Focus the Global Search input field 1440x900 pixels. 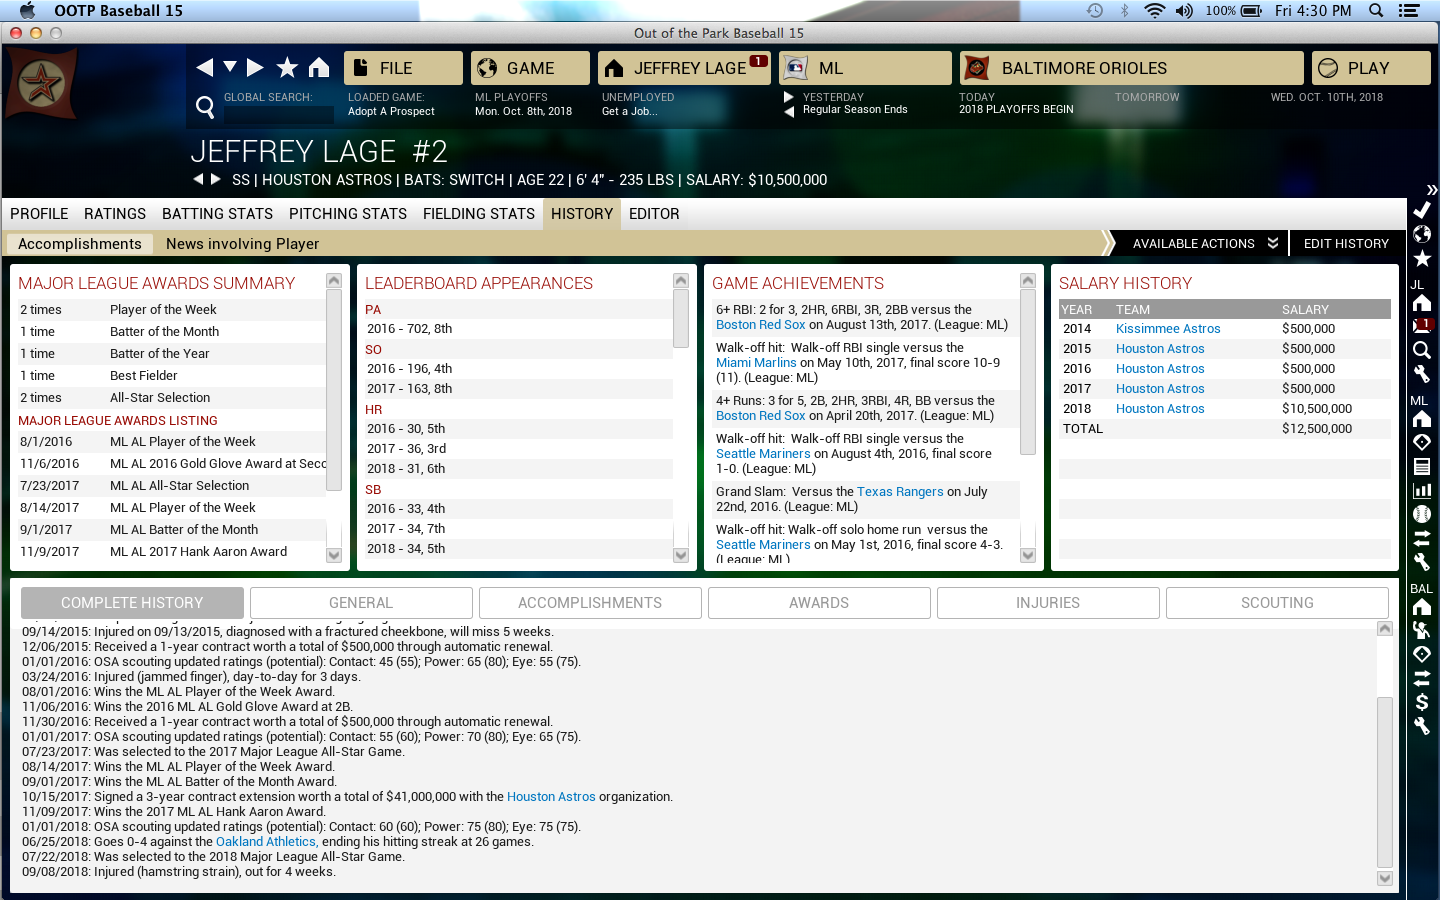(278, 114)
